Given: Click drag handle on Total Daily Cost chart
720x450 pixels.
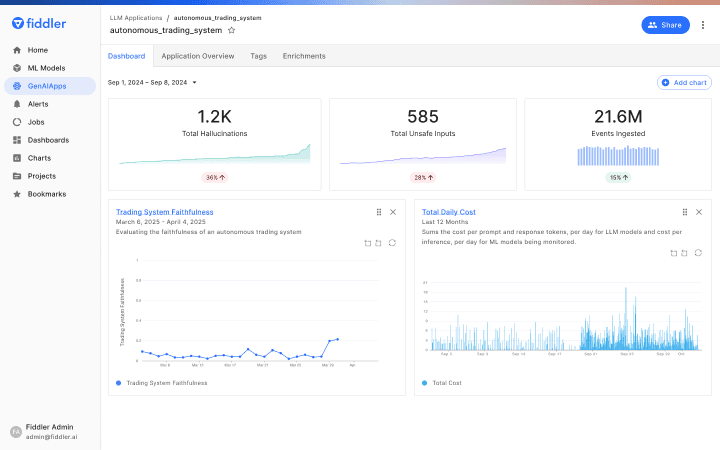Looking at the screenshot, I should click(685, 212).
